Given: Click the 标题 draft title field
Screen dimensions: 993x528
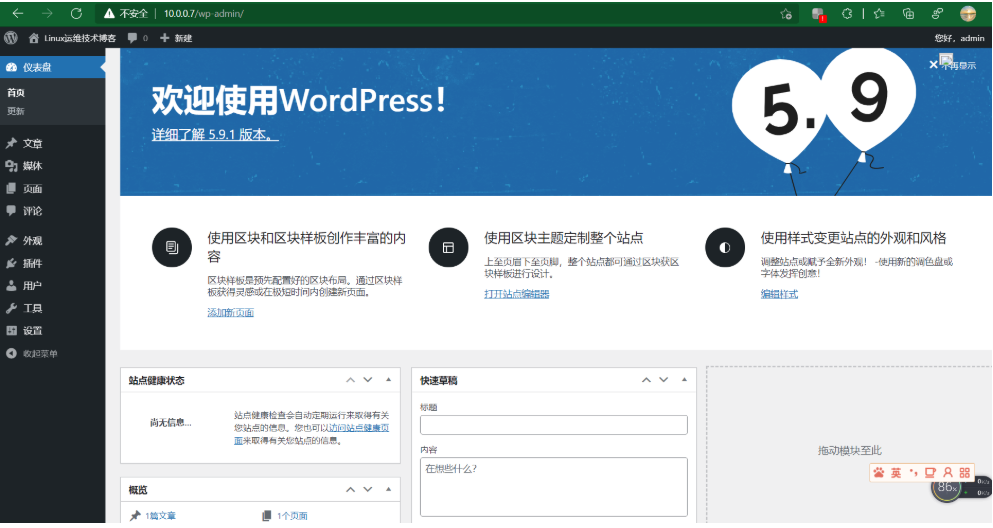Looking at the screenshot, I should tap(553, 425).
